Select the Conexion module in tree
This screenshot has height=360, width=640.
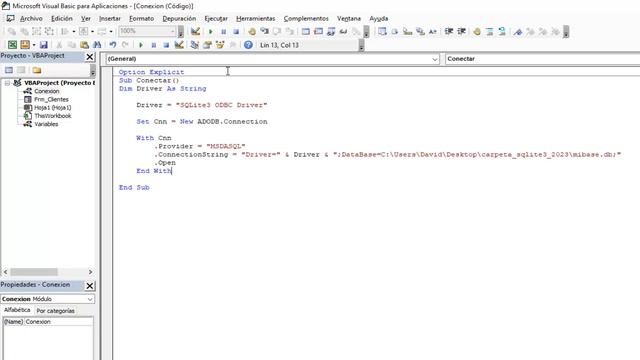click(x=47, y=91)
